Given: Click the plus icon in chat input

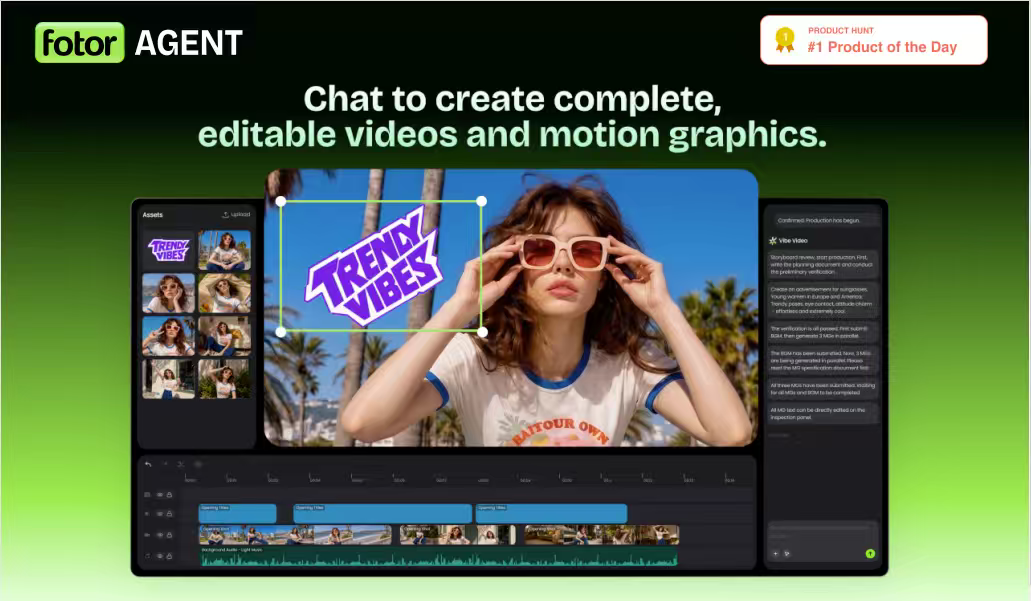Looking at the screenshot, I should click(x=775, y=554).
